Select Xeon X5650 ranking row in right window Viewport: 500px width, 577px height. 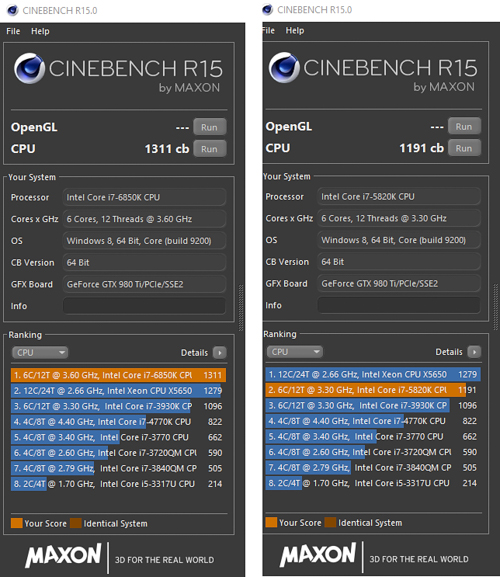click(x=373, y=374)
